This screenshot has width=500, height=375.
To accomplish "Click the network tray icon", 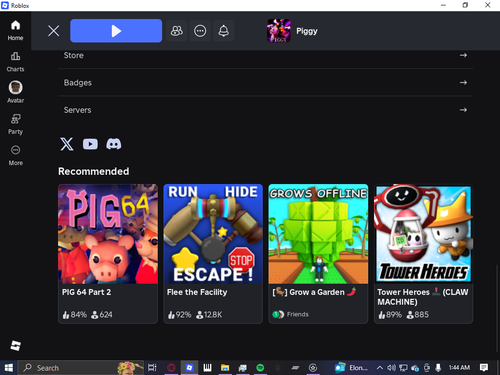I will pos(403,368).
